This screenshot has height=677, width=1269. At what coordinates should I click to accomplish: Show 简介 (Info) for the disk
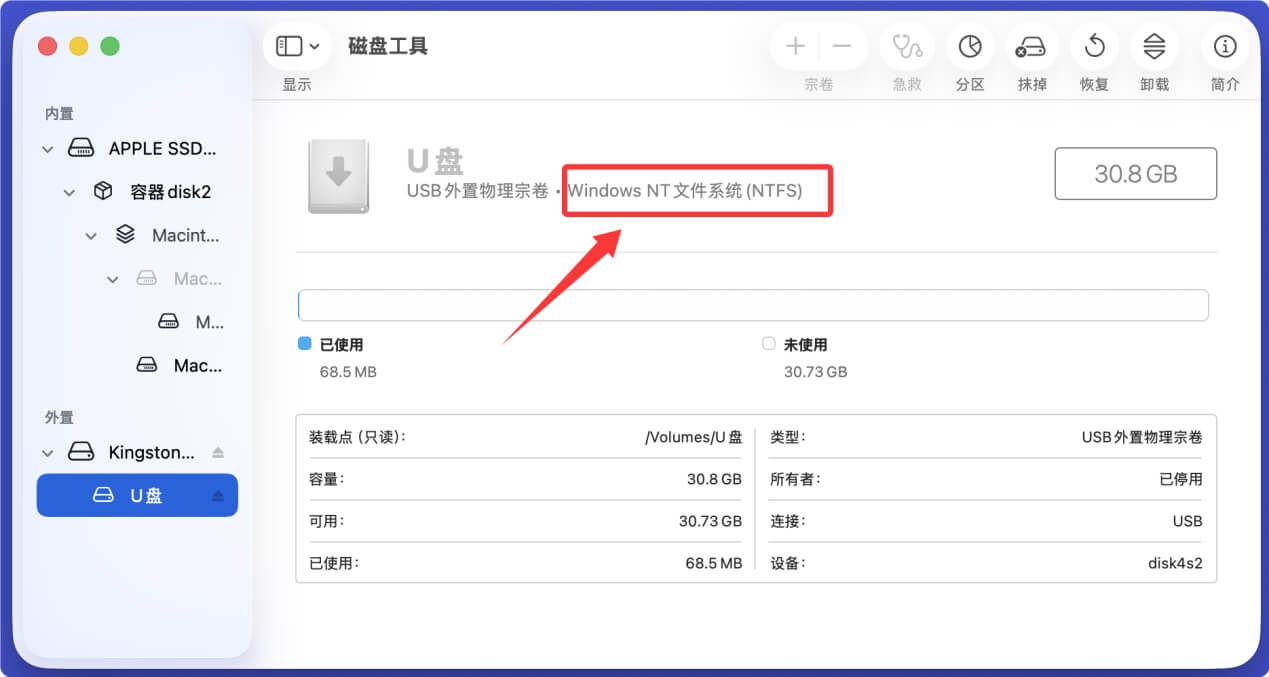[1224, 46]
